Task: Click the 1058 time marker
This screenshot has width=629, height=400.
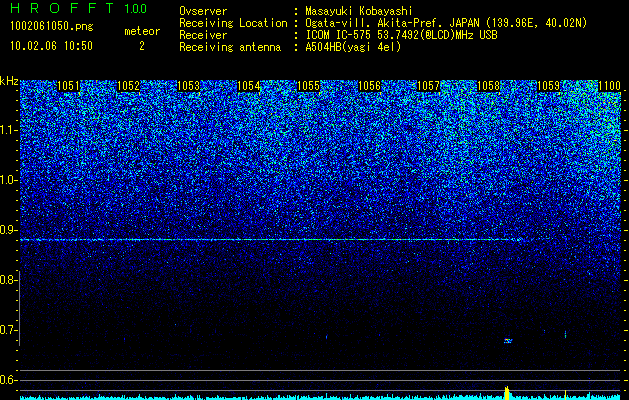Action: pos(489,86)
